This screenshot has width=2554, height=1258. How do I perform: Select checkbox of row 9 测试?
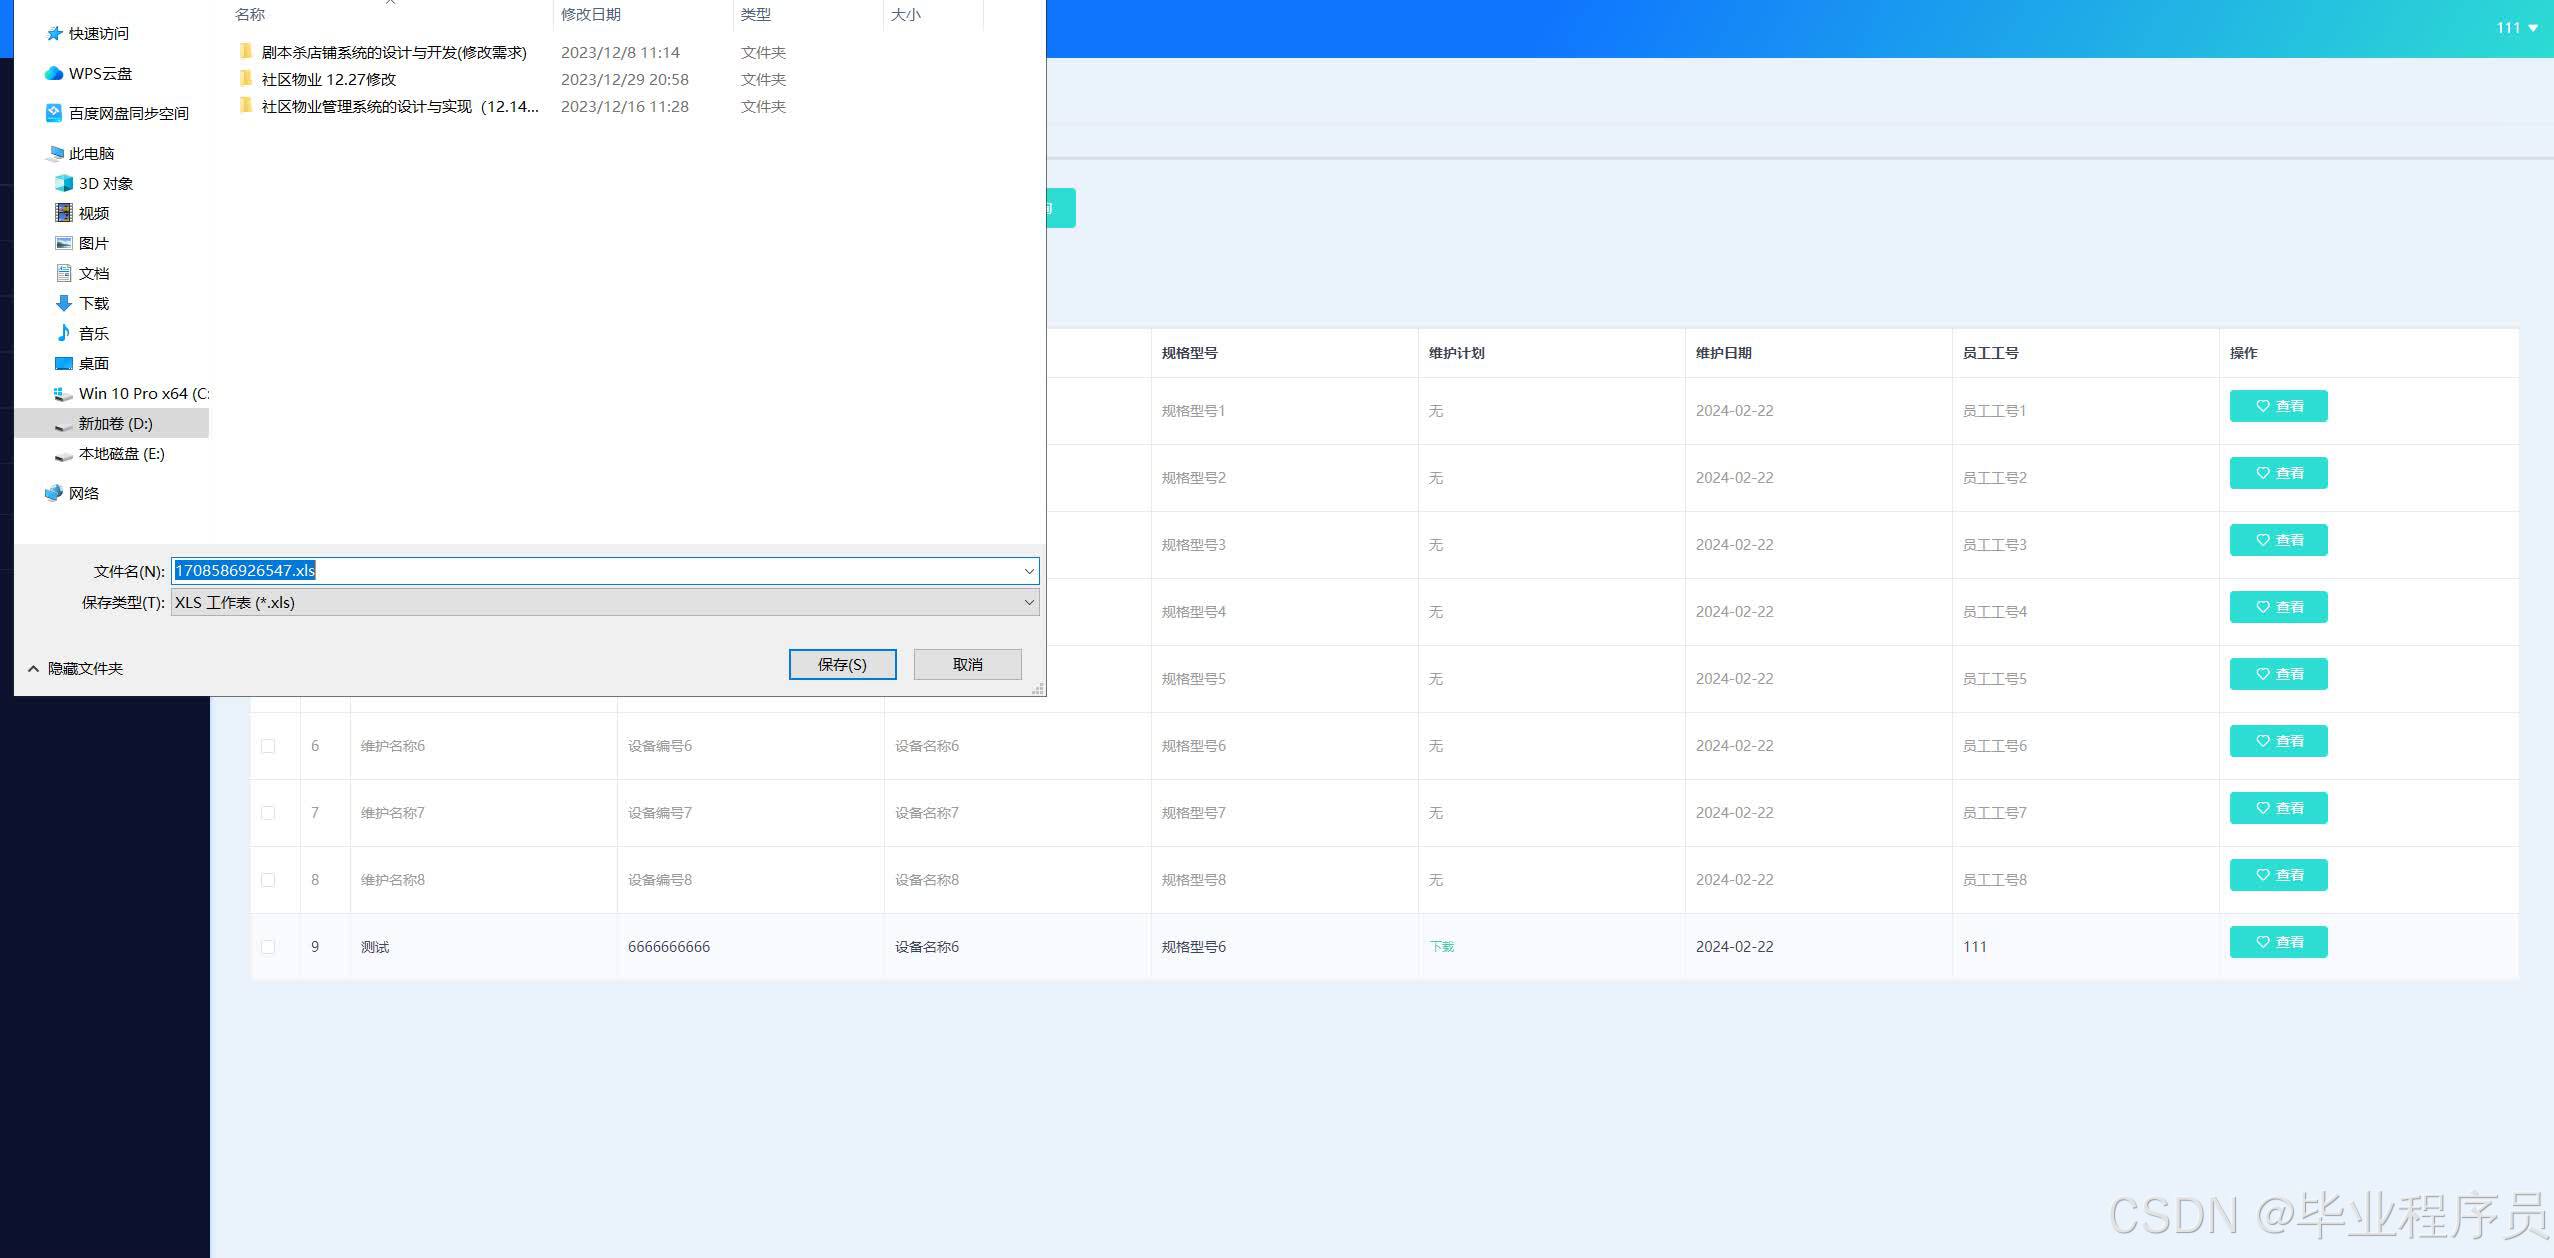268,947
